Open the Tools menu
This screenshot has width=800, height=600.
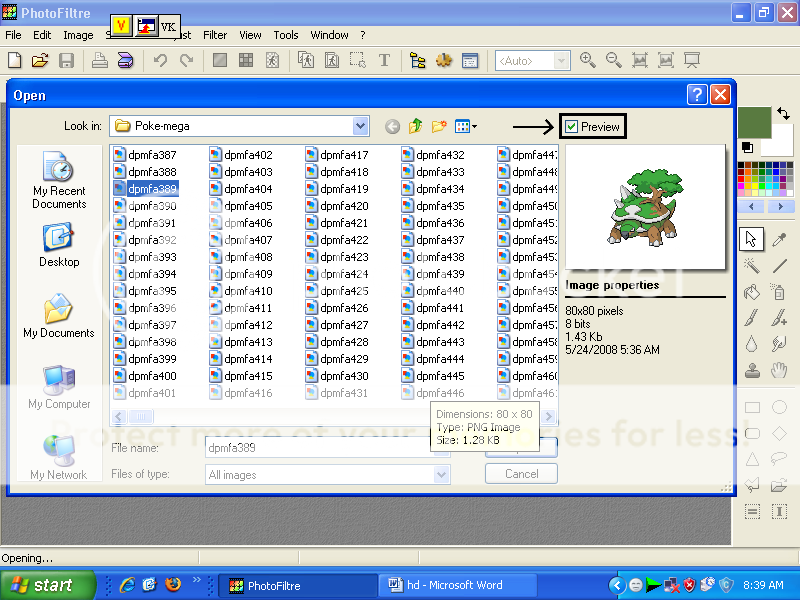coord(286,35)
